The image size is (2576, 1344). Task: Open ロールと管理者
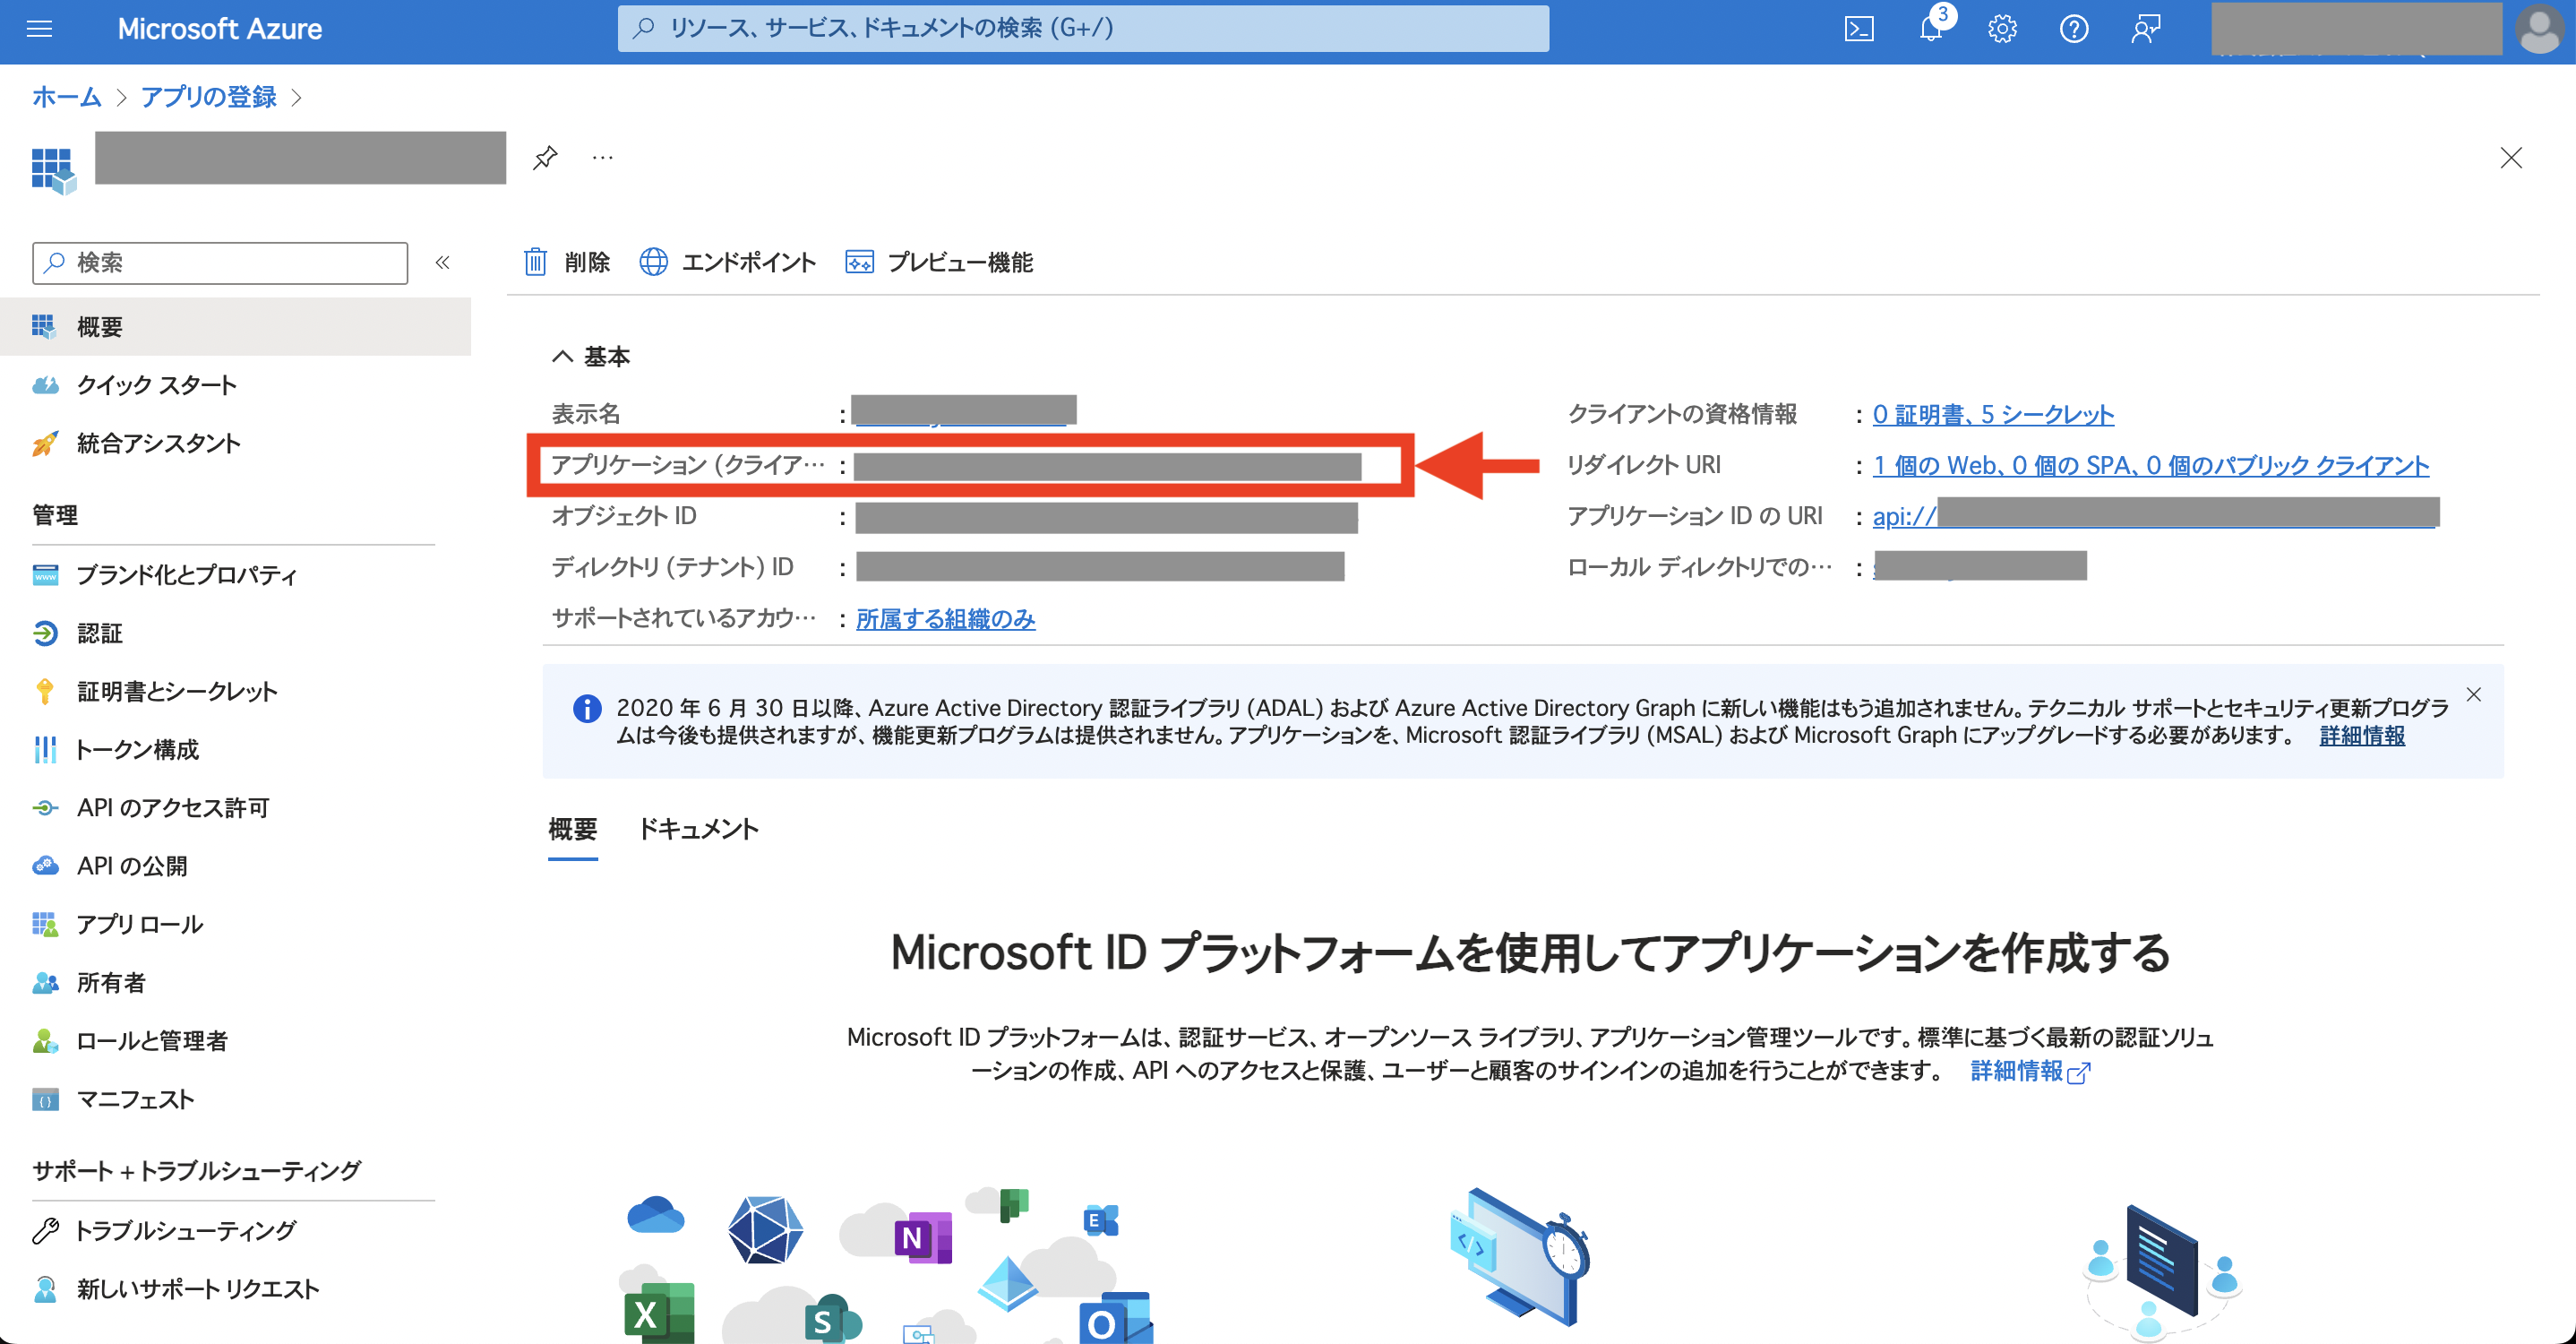[x=152, y=1040]
